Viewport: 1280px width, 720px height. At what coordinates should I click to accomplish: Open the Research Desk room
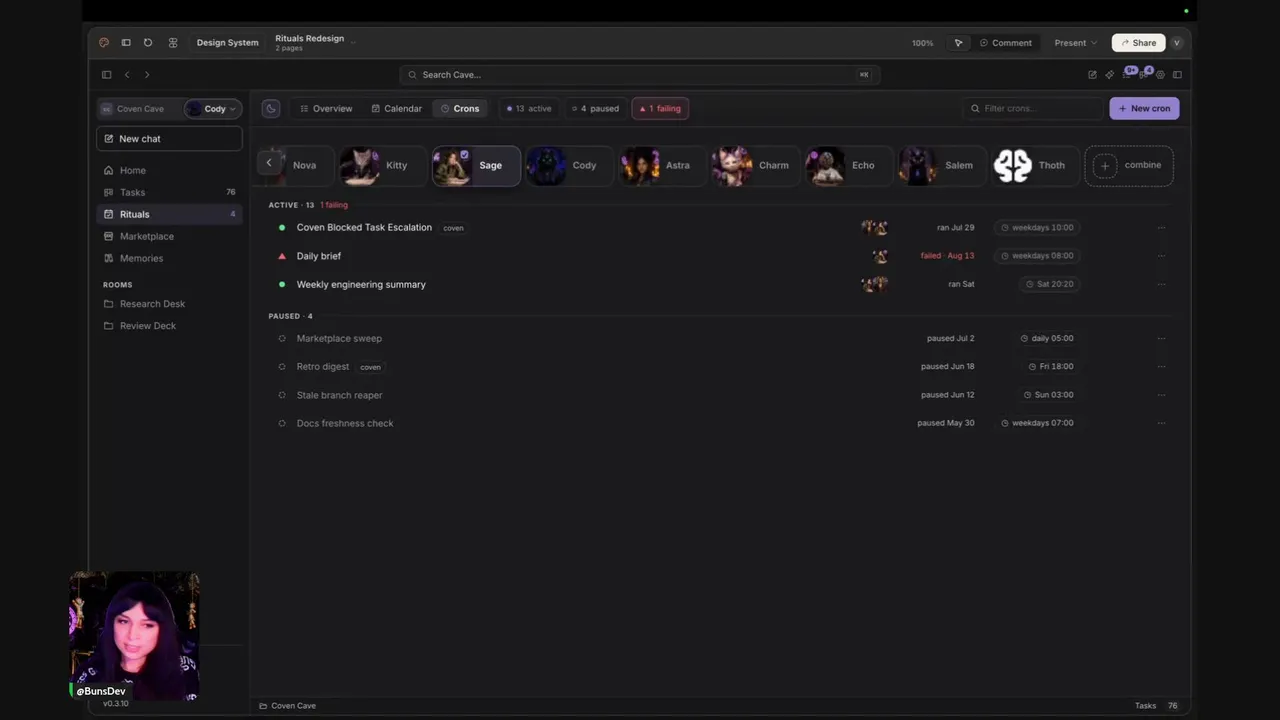[x=169, y=304]
